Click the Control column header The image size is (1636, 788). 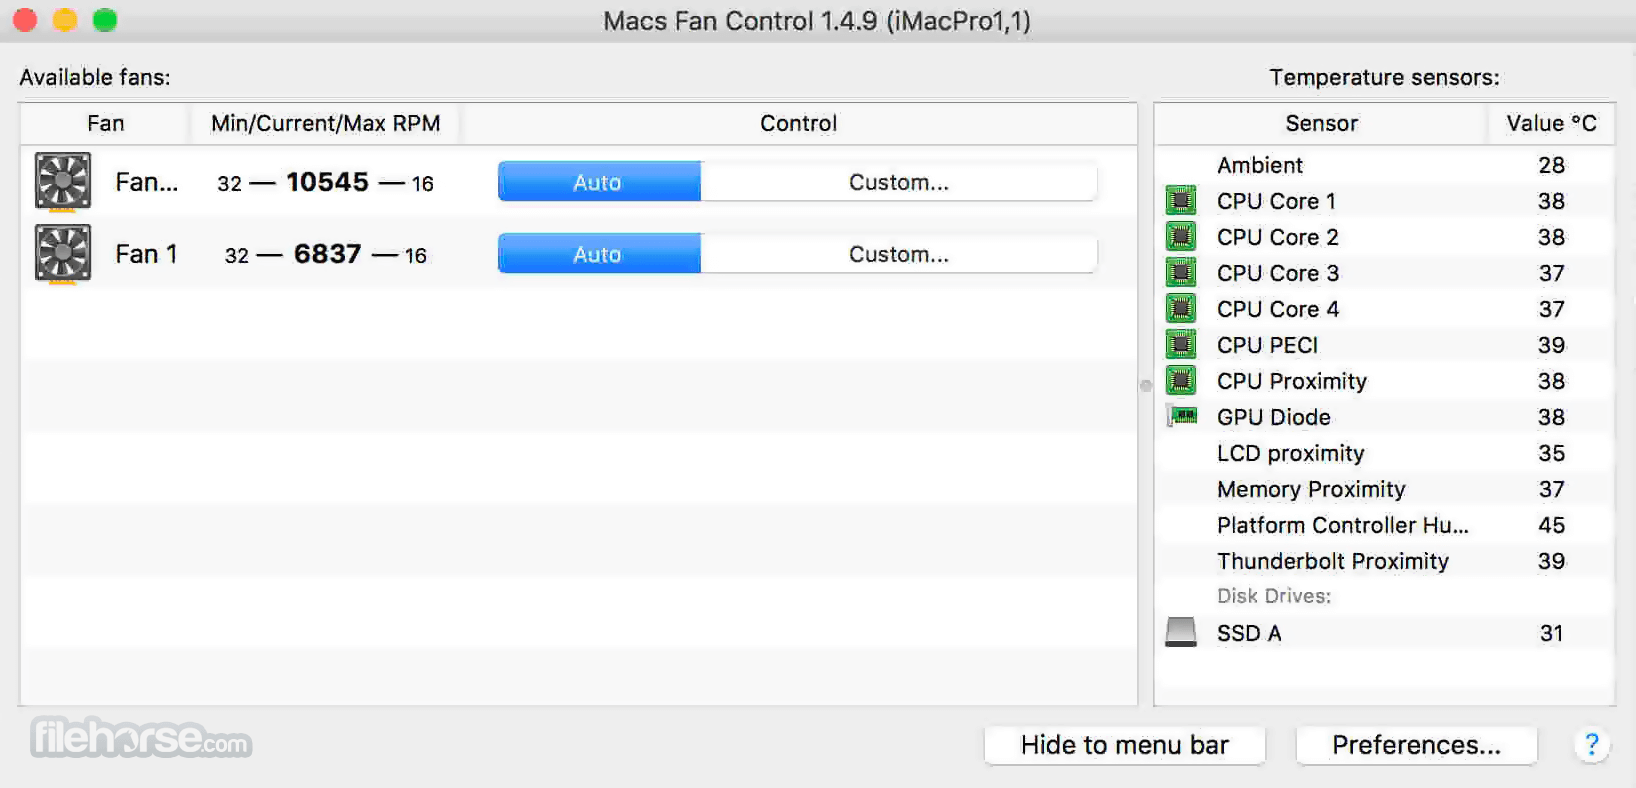(798, 123)
